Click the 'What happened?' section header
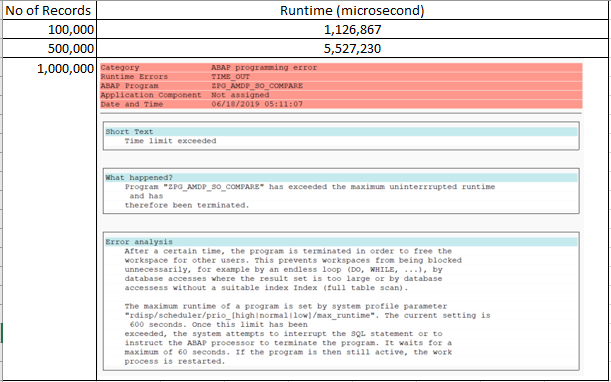 pyautogui.click(x=341, y=178)
